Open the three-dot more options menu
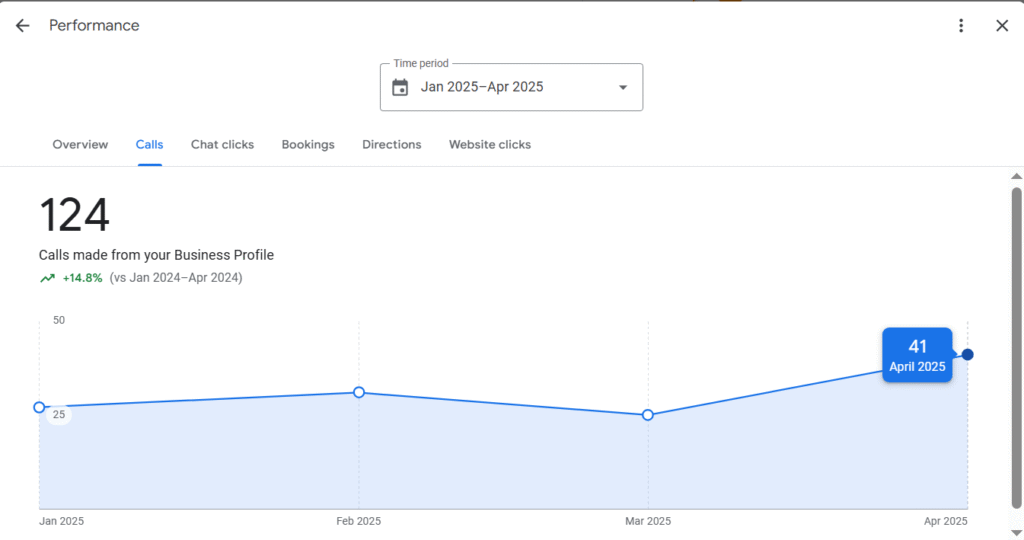 (961, 25)
